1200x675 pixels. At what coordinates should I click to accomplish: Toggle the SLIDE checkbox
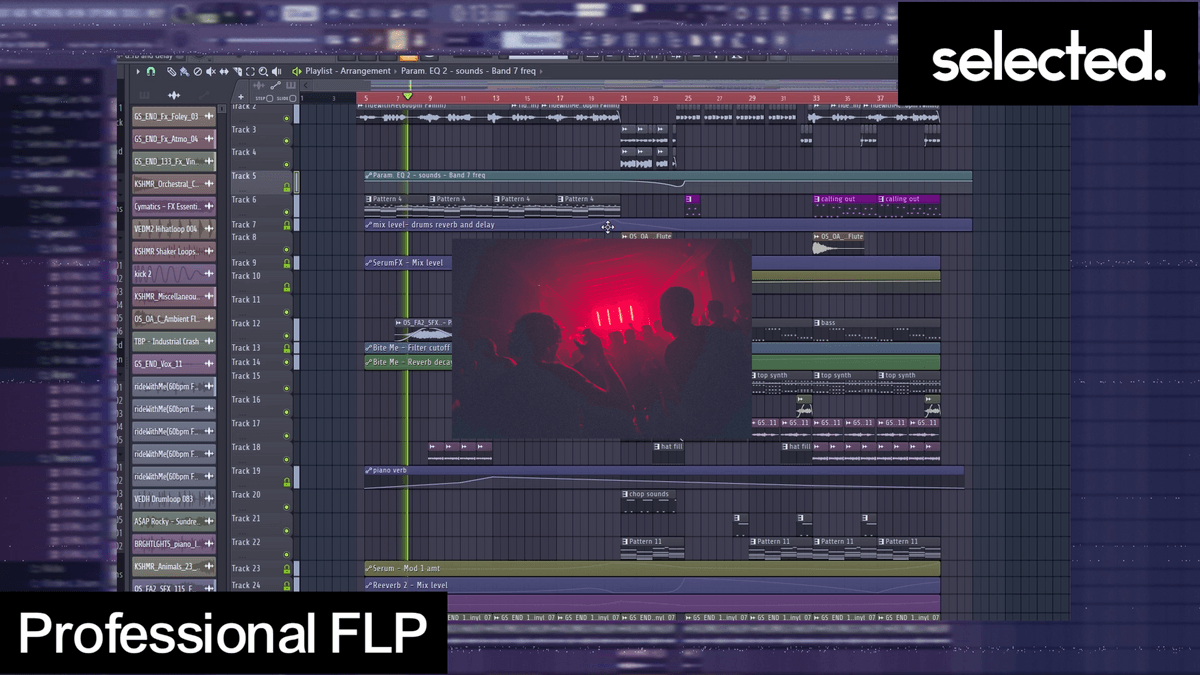click(294, 98)
